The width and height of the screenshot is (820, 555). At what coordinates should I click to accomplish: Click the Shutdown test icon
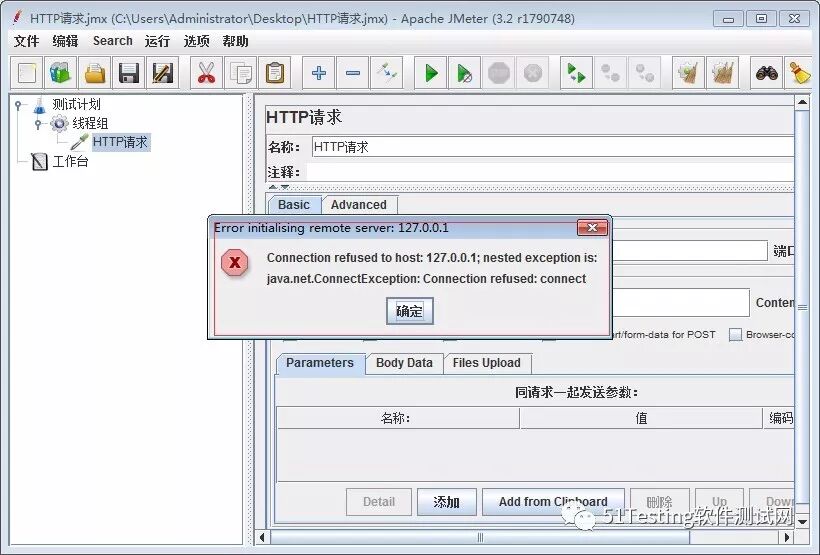coord(532,73)
